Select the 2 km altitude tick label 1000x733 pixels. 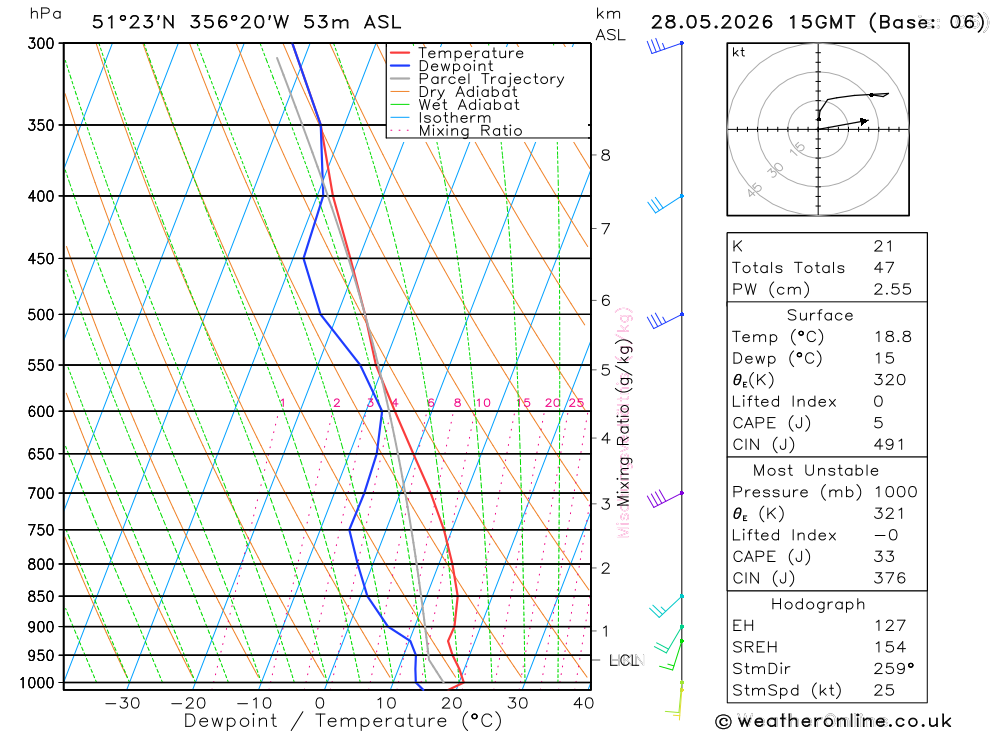[605, 568]
